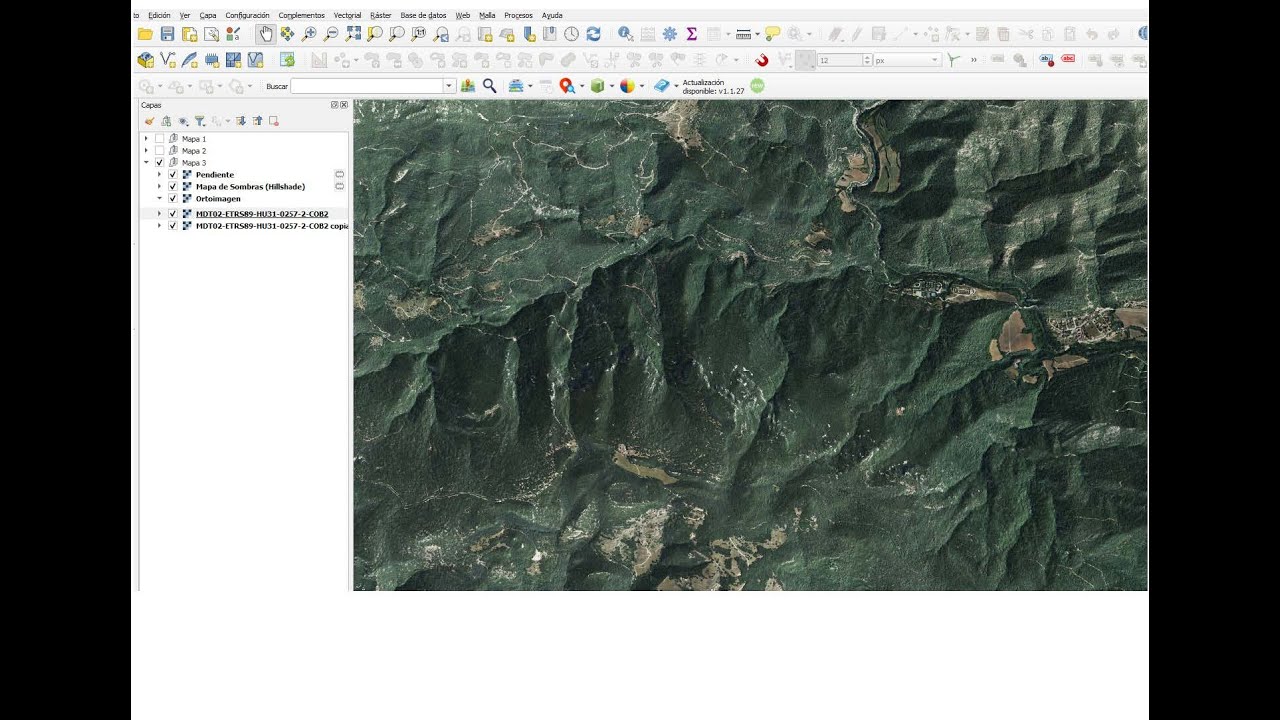This screenshot has width=1280, height=720.
Task: Collapse all layers in Capas panel
Action: (257, 121)
